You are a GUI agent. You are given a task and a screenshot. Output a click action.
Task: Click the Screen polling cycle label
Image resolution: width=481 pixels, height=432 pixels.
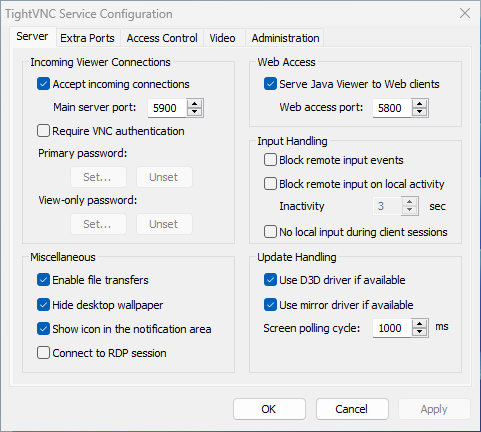(x=312, y=328)
